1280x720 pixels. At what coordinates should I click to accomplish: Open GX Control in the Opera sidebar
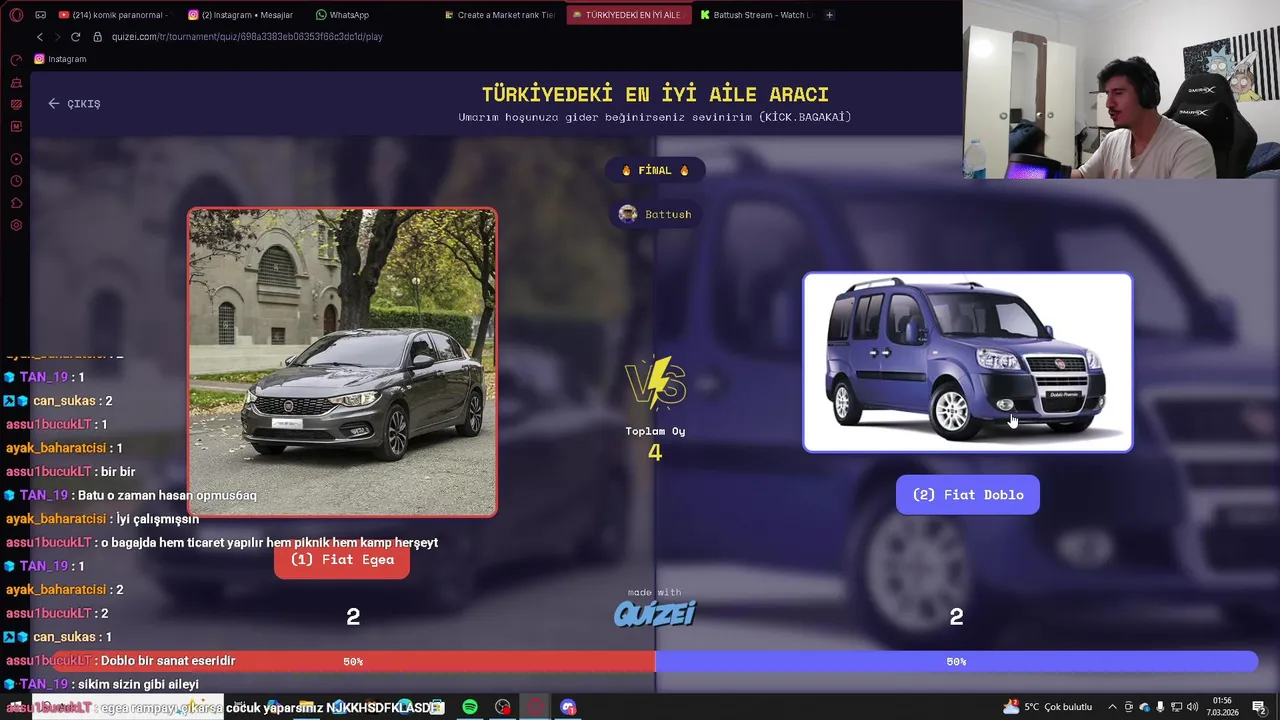(x=16, y=60)
